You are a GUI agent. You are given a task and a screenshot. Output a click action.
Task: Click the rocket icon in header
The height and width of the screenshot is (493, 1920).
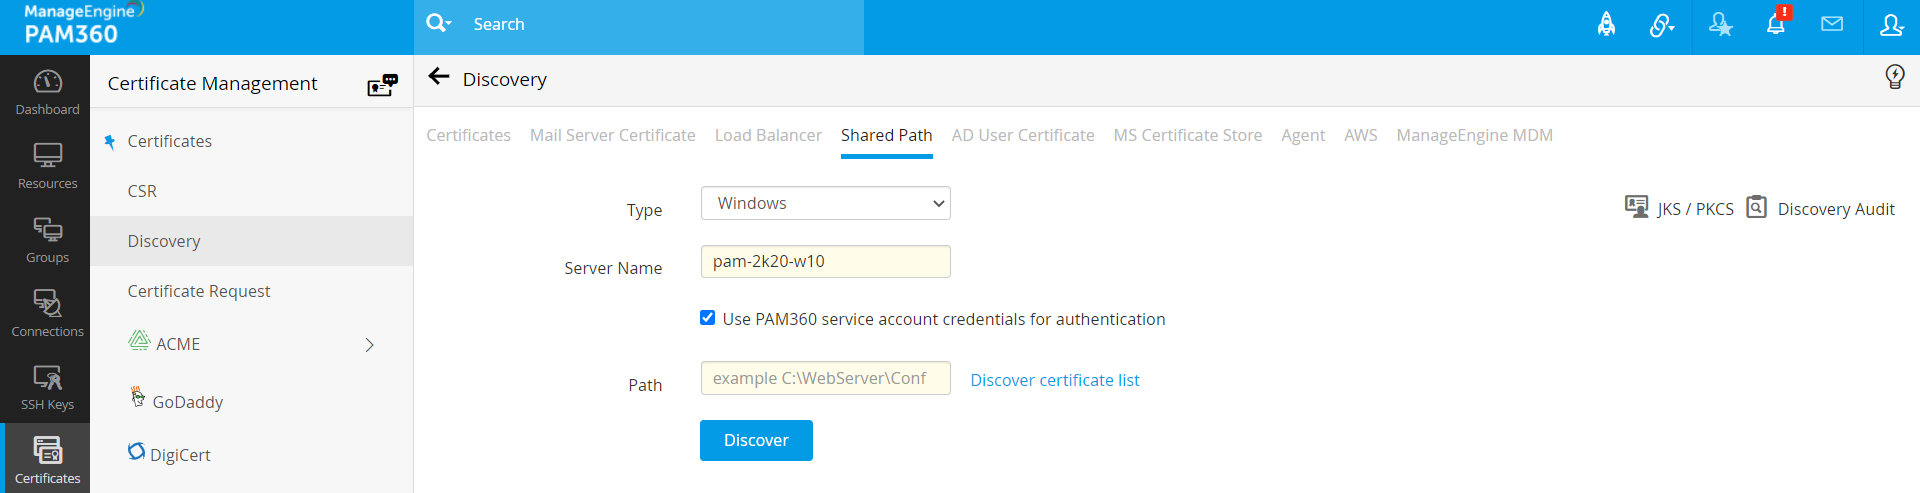pos(1606,24)
